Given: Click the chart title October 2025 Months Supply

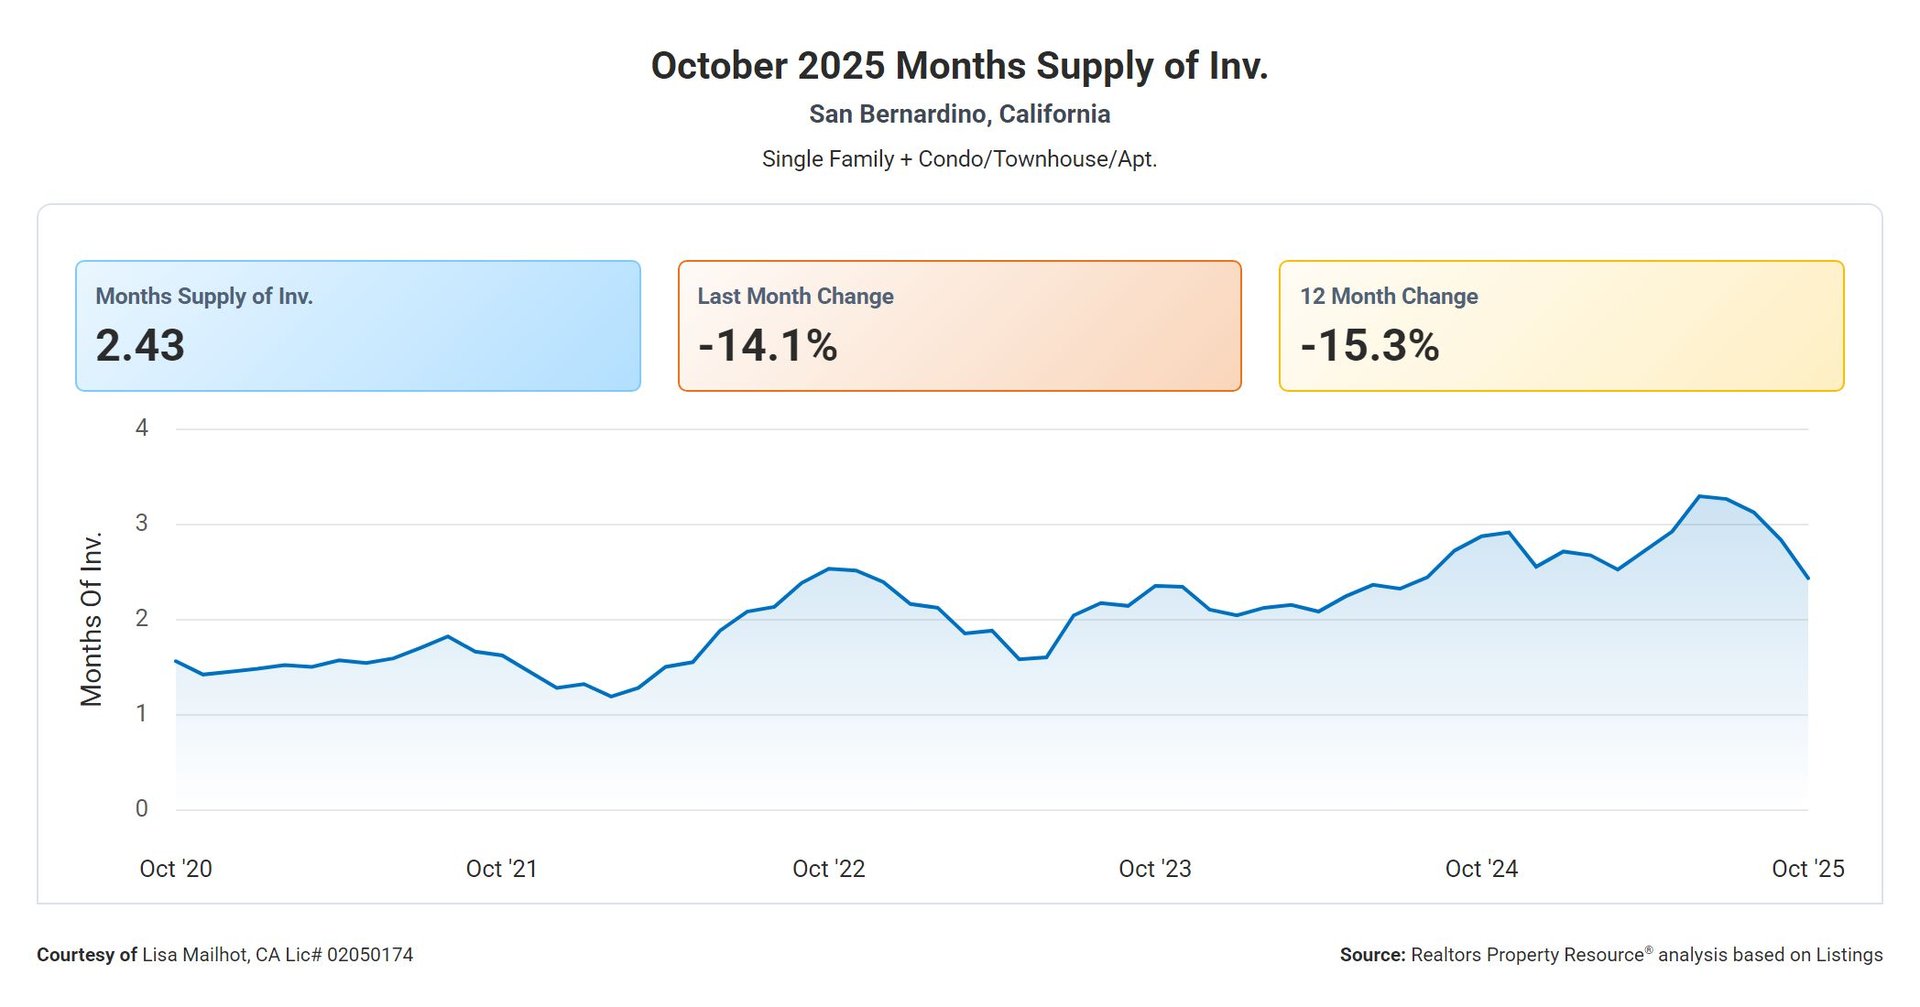Looking at the screenshot, I should coord(959,66).
